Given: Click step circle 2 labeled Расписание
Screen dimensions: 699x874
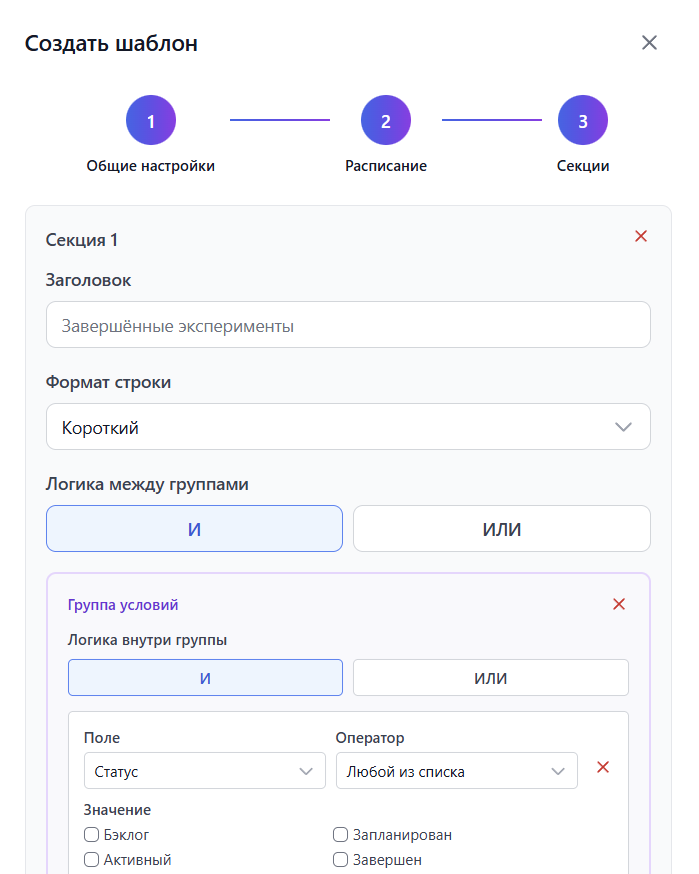Looking at the screenshot, I should click(x=386, y=119).
